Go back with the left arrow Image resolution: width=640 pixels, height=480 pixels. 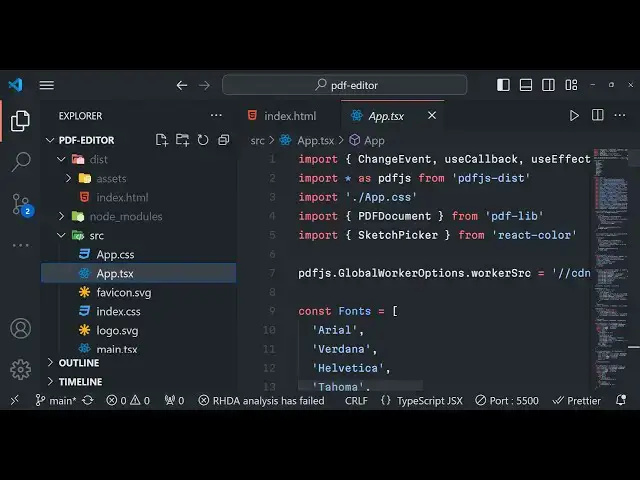pyautogui.click(x=182, y=85)
